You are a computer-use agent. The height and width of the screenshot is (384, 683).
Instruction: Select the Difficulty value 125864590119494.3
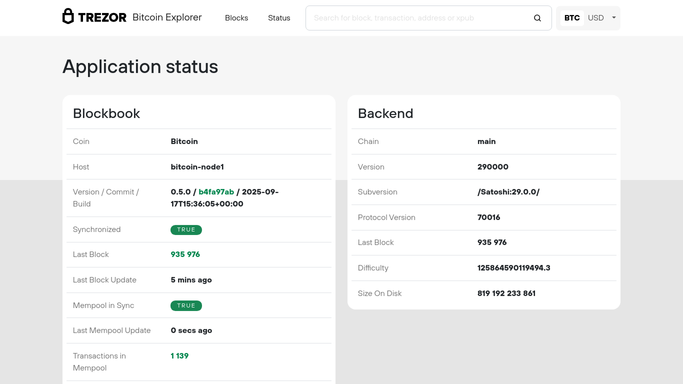tap(514, 268)
